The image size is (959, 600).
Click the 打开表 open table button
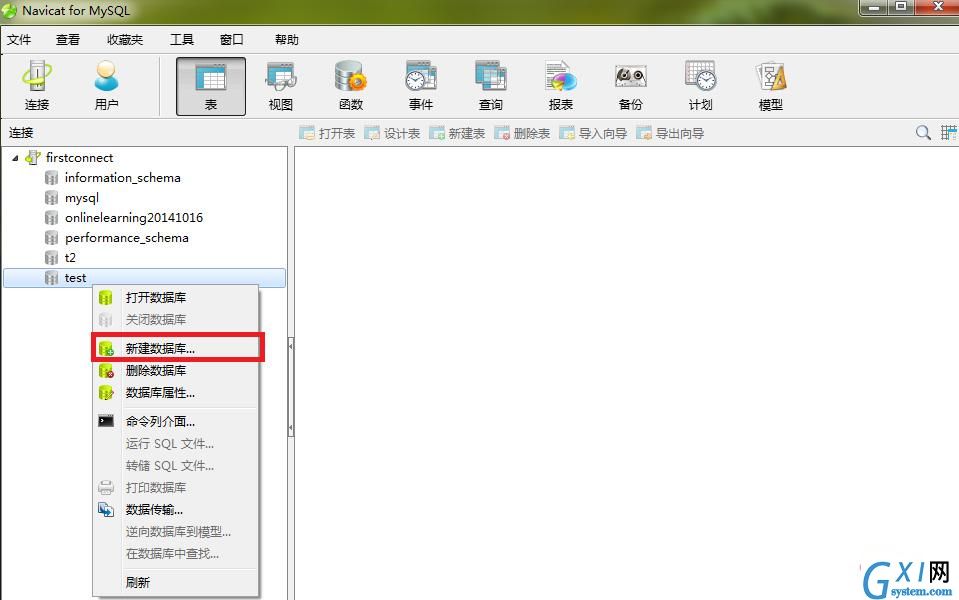[x=327, y=133]
